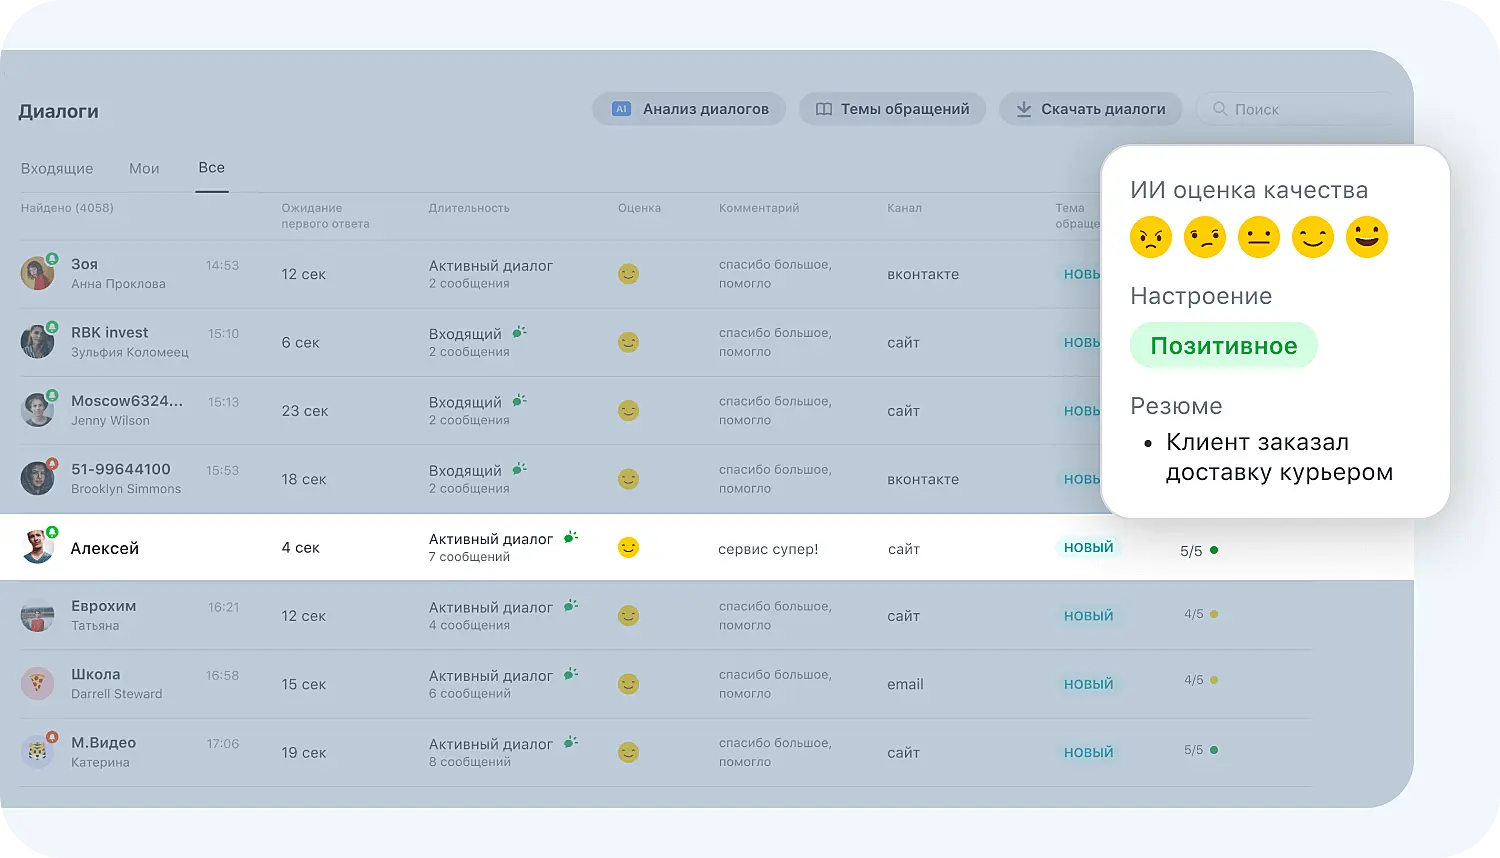Click the 5/5 score in М.Видео row
The width and height of the screenshot is (1500, 858).
[x=1194, y=750]
